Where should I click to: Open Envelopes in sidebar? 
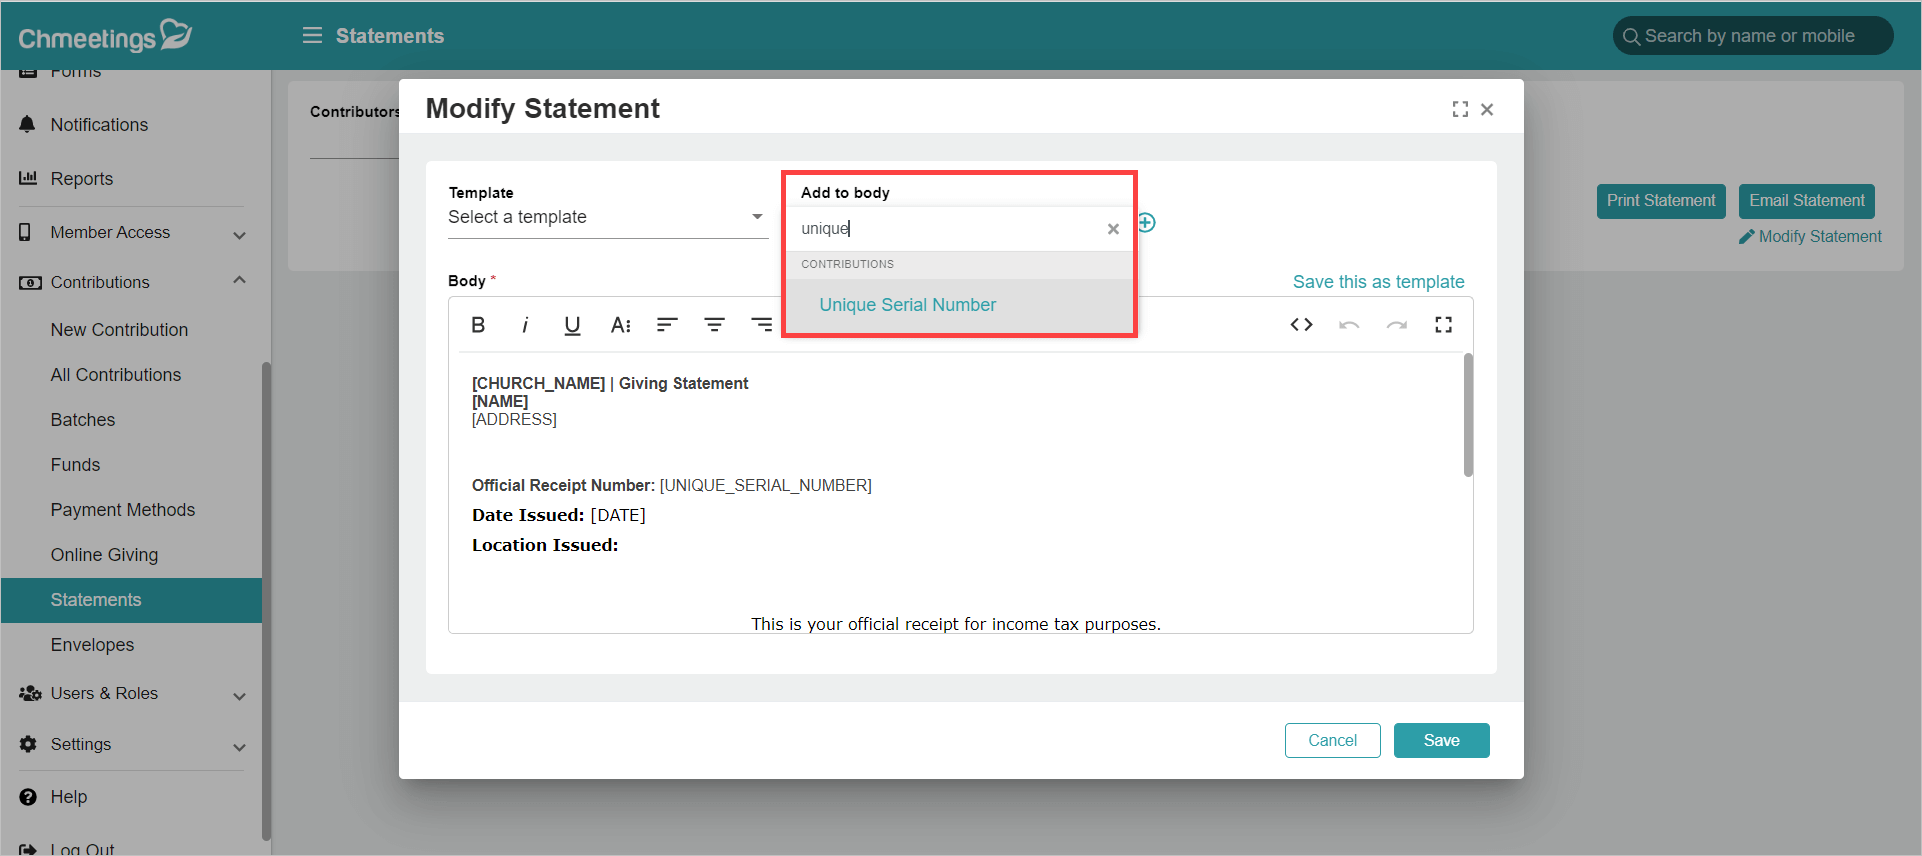(92, 645)
